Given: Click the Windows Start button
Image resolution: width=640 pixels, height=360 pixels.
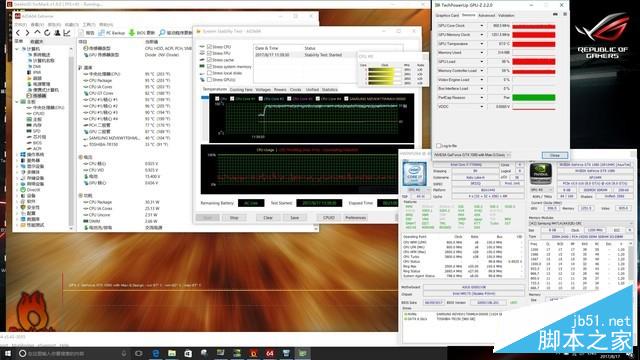Looking at the screenshot, I should (8, 353).
